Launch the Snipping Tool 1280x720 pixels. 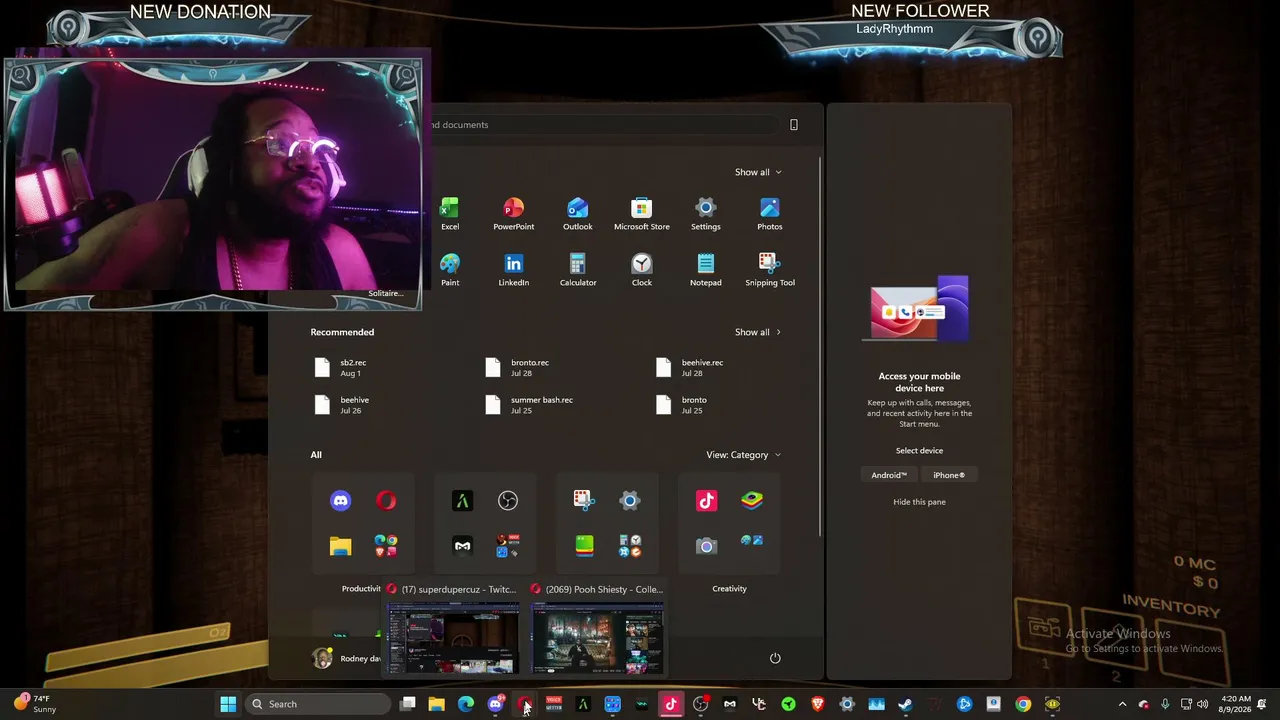pos(769,269)
